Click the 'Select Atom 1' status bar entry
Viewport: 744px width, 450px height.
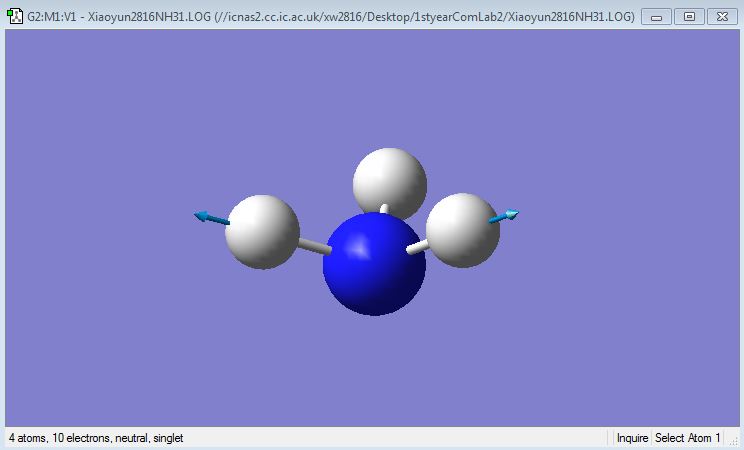(688, 438)
